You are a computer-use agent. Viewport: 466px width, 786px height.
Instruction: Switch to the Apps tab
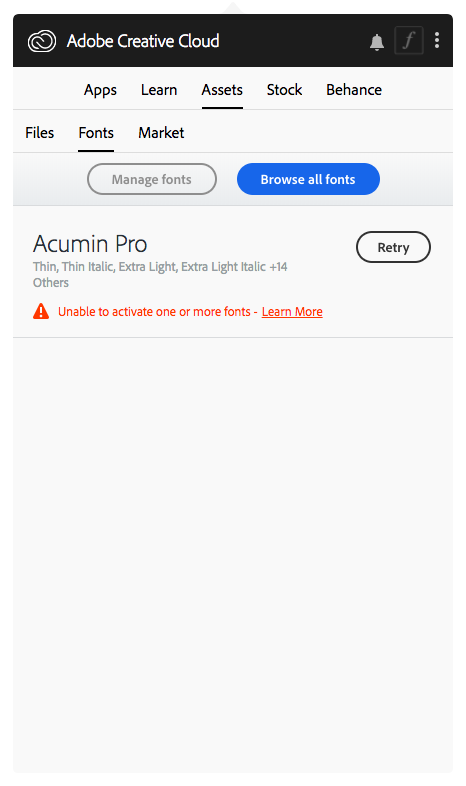[x=100, y=90]
